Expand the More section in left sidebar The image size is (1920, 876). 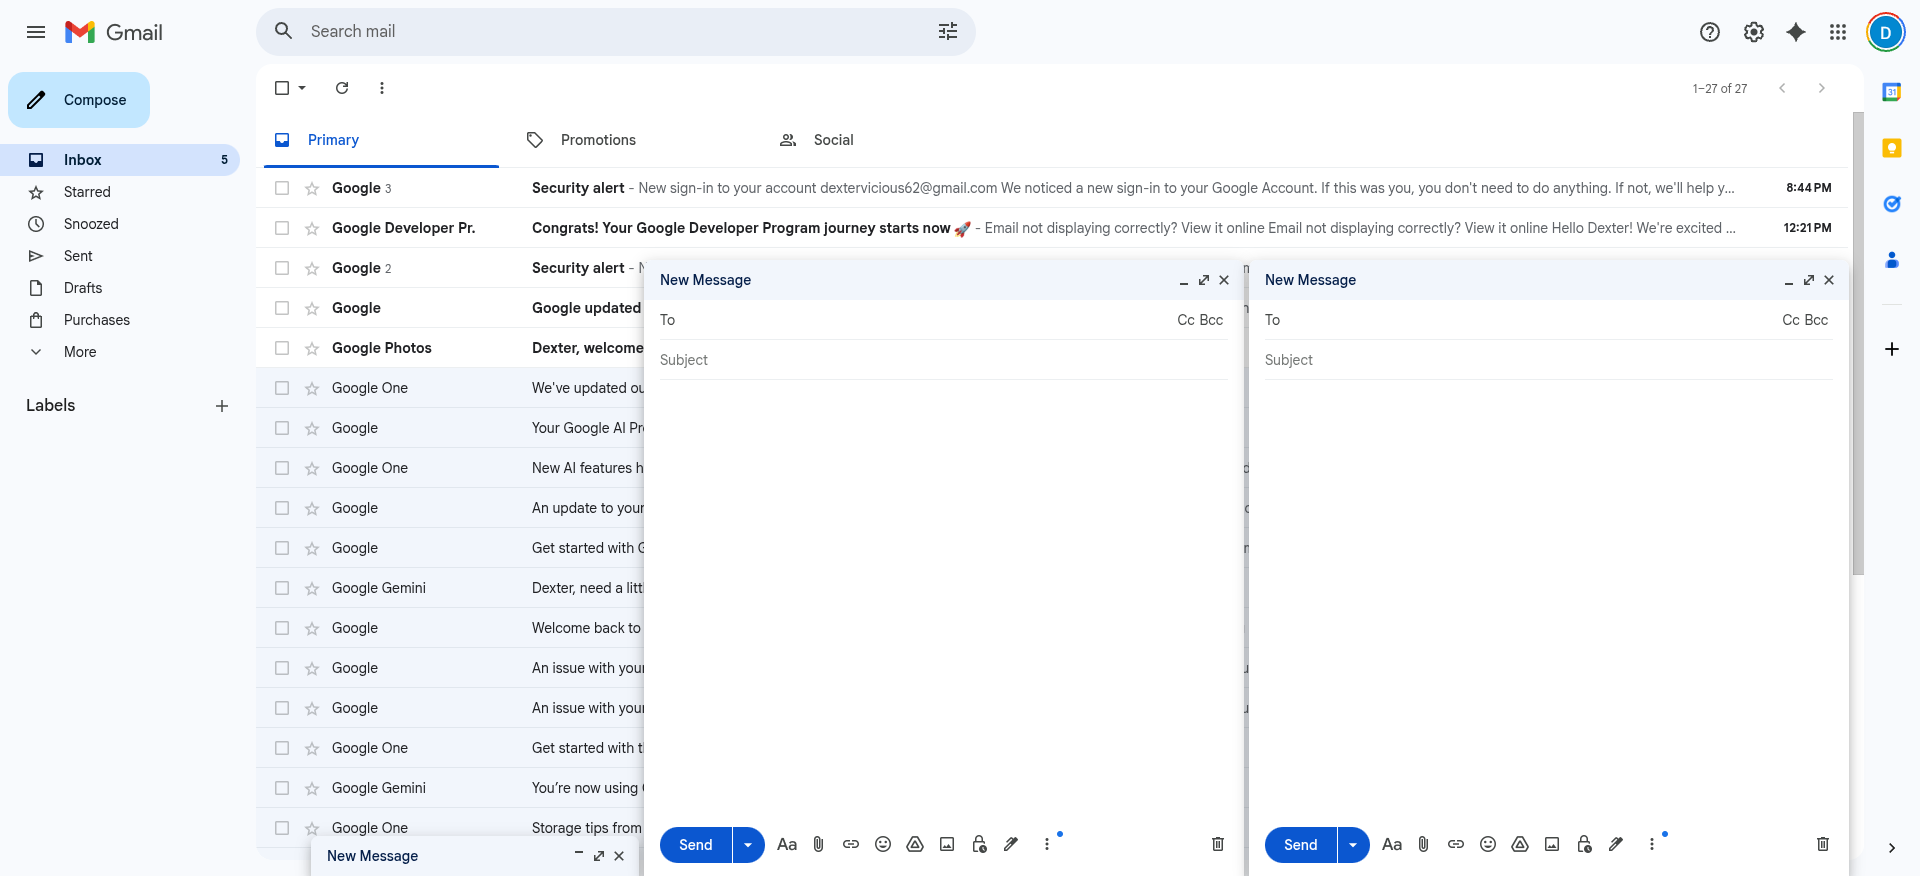point(80,352)
